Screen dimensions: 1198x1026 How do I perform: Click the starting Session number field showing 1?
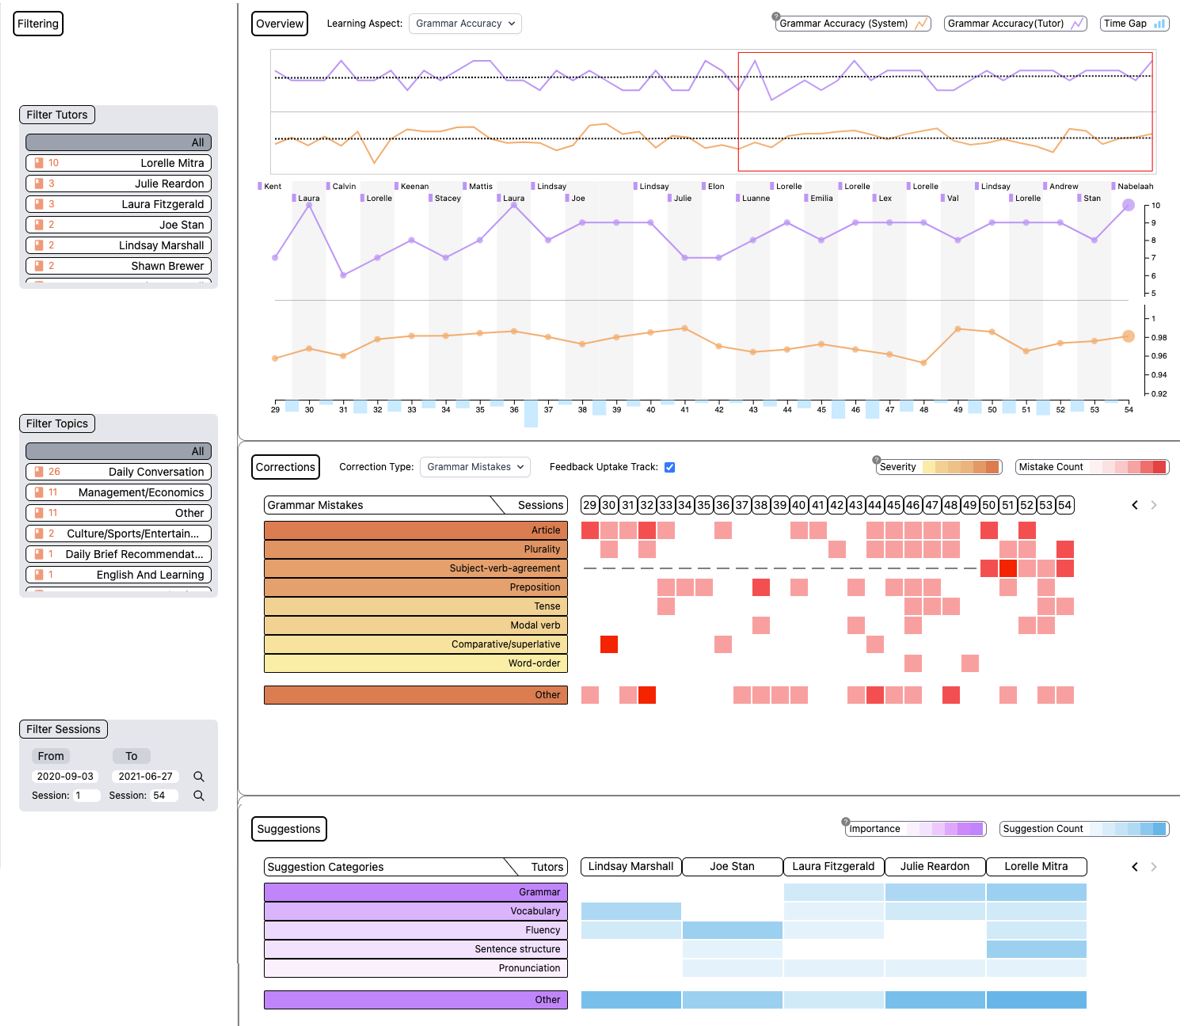tap(86, 795)
